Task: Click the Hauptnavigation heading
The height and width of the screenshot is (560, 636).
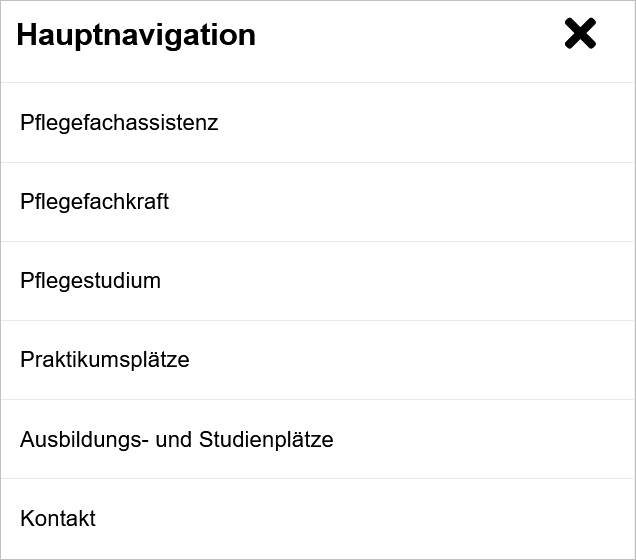Action: point(136,35)
